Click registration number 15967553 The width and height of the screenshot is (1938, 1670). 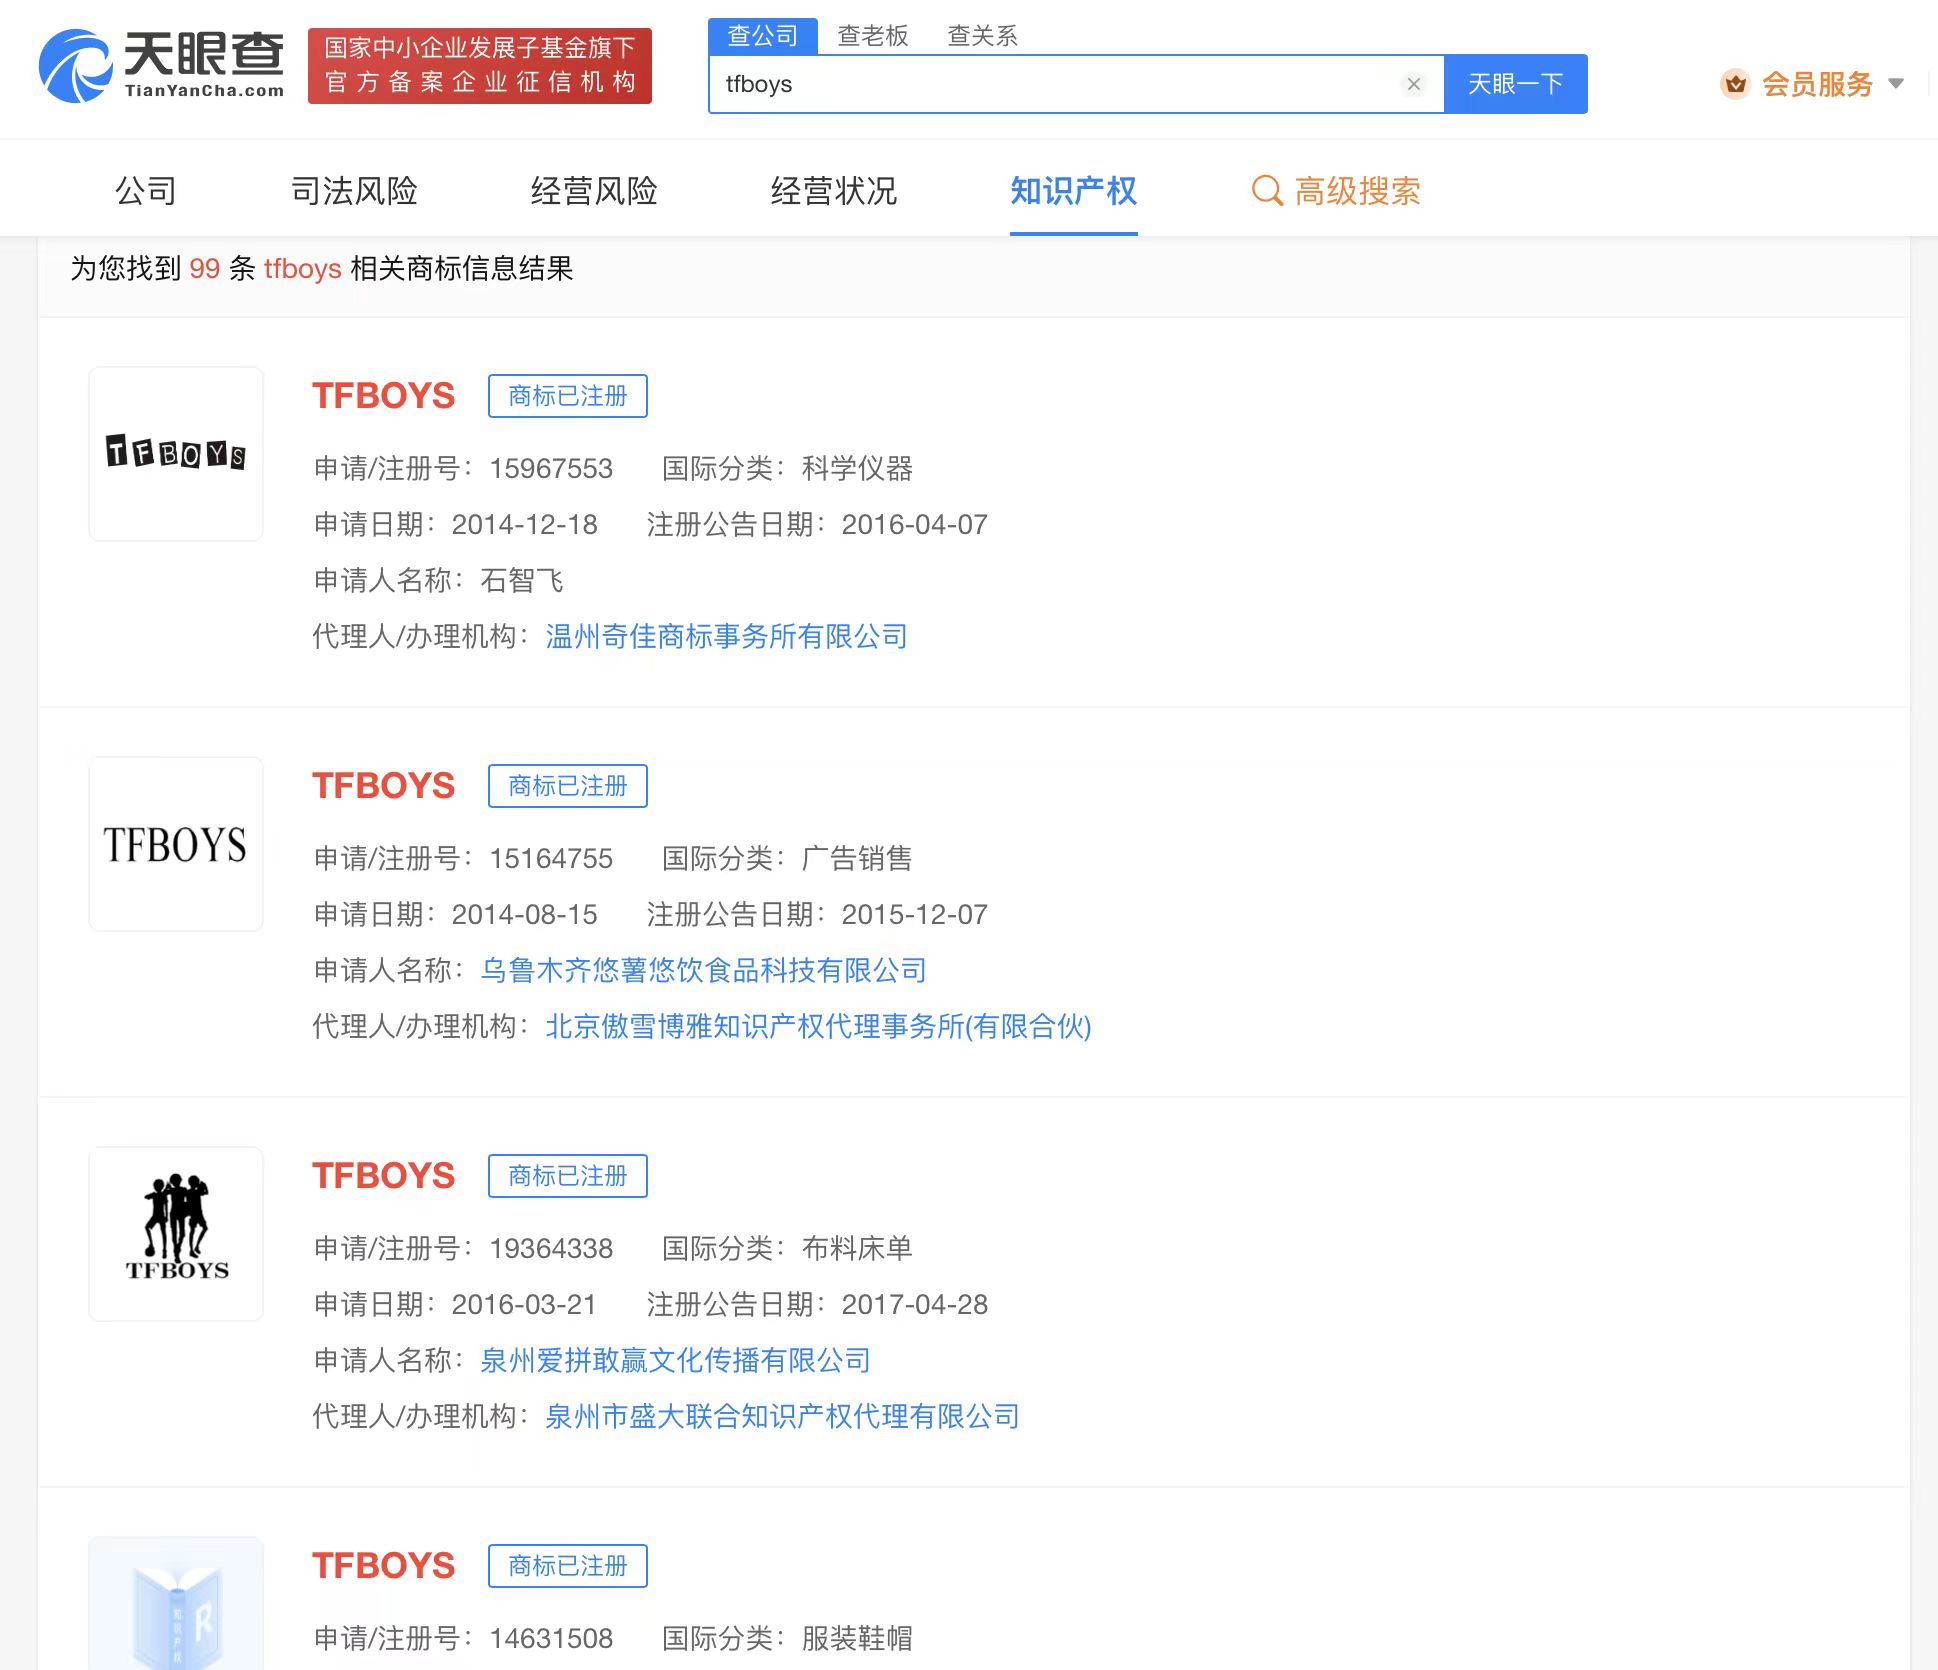coord(551,468)
